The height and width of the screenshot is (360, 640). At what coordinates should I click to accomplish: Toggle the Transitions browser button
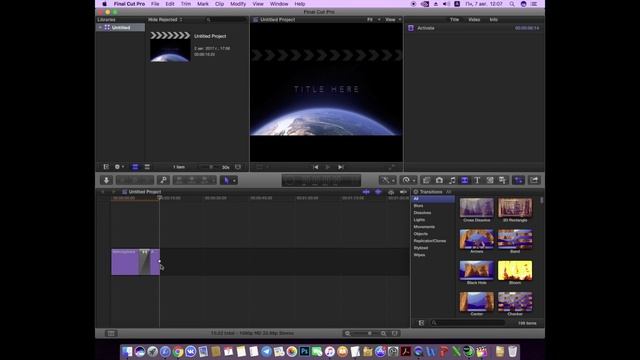click(x=464, y=180)
